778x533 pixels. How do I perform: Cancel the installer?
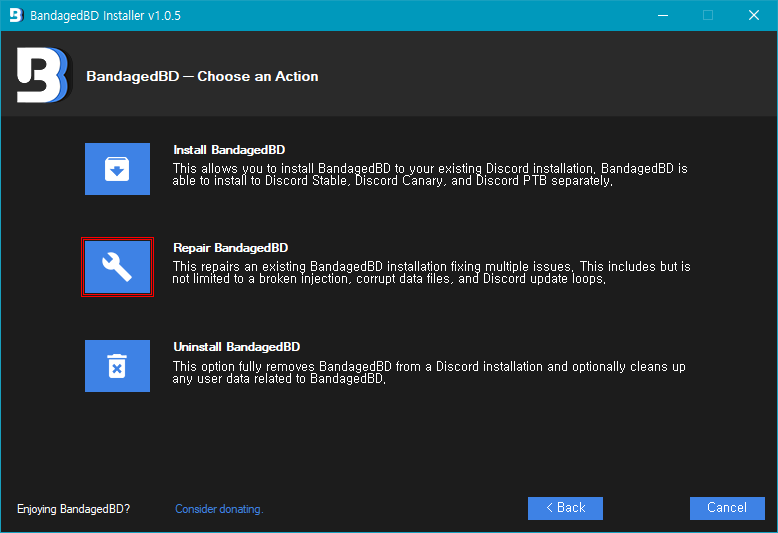pyautogui.click(x=727, y=508)
